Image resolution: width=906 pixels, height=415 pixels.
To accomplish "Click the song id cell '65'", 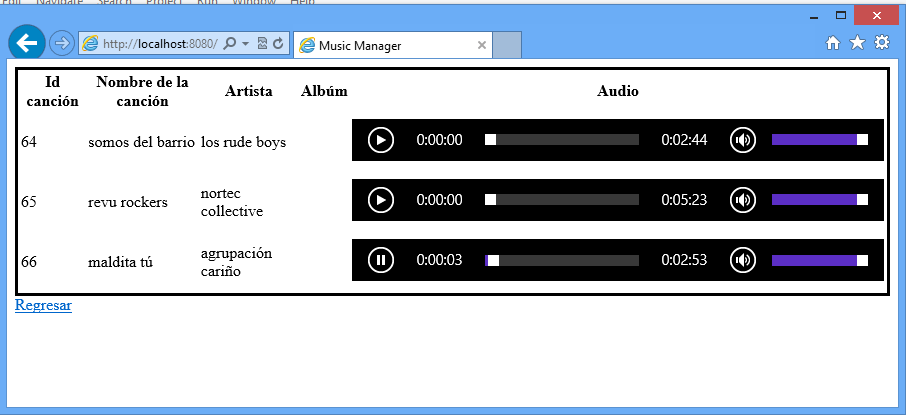I will 29,202.
